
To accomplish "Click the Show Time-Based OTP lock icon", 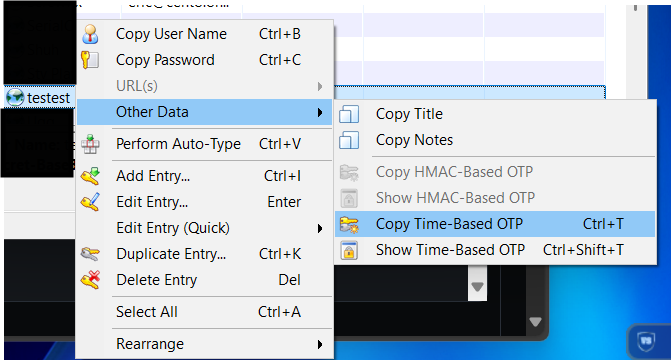I will pos(349,250).
